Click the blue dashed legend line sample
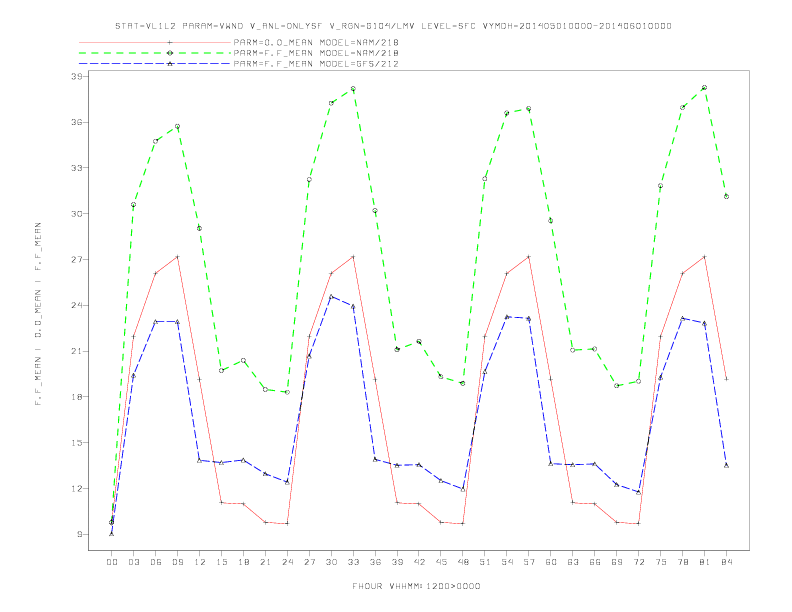 point(155,64)
